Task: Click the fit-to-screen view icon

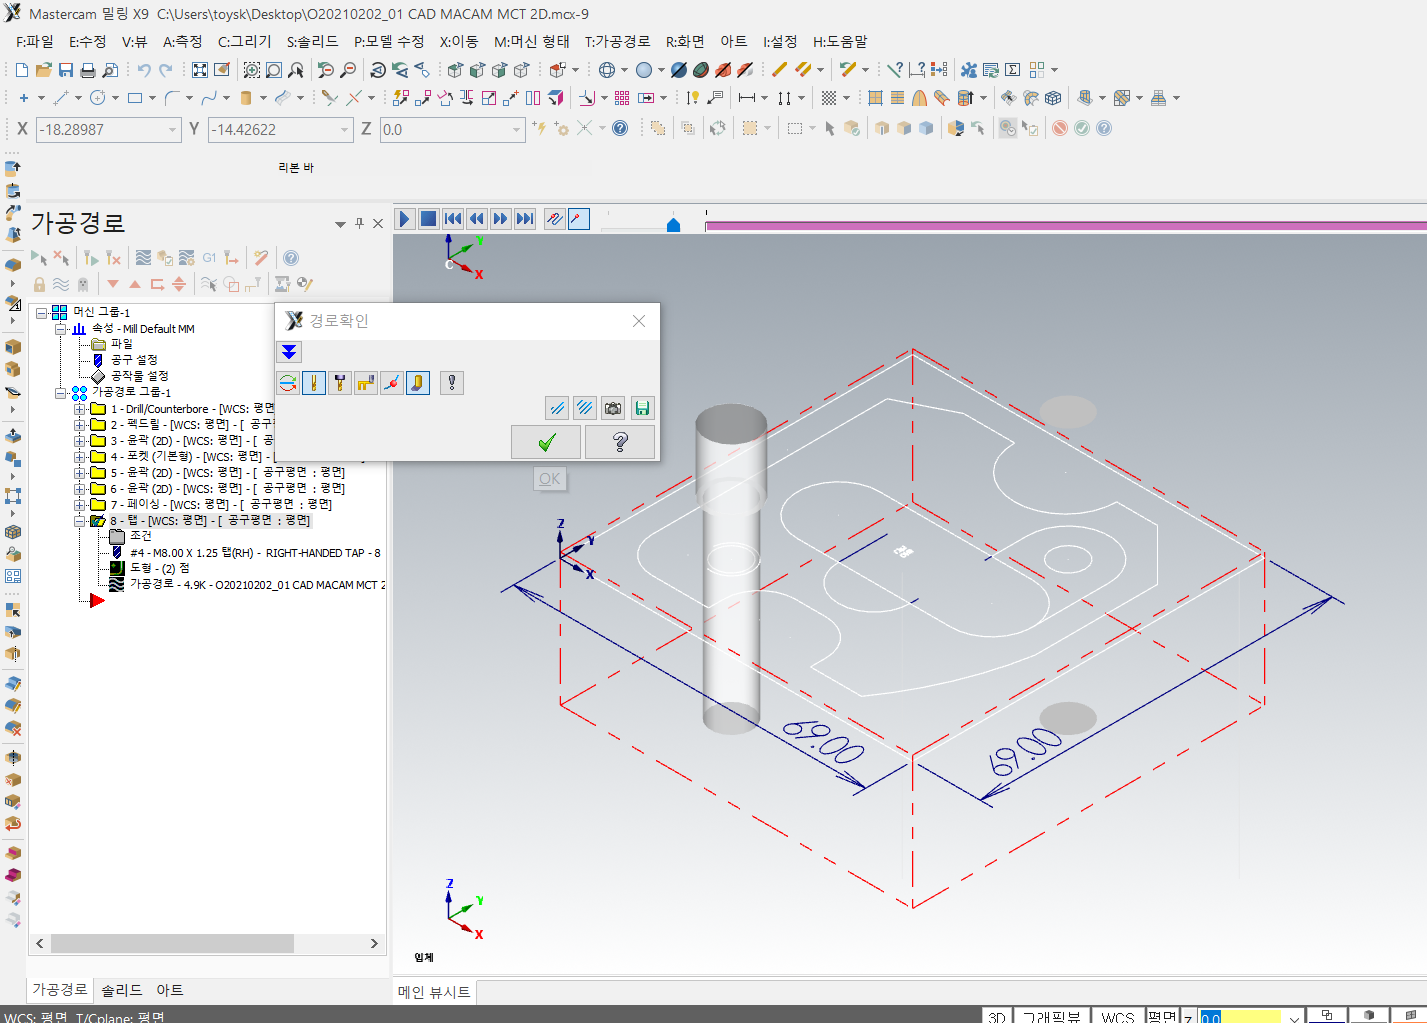Action: tap(200, 70)
